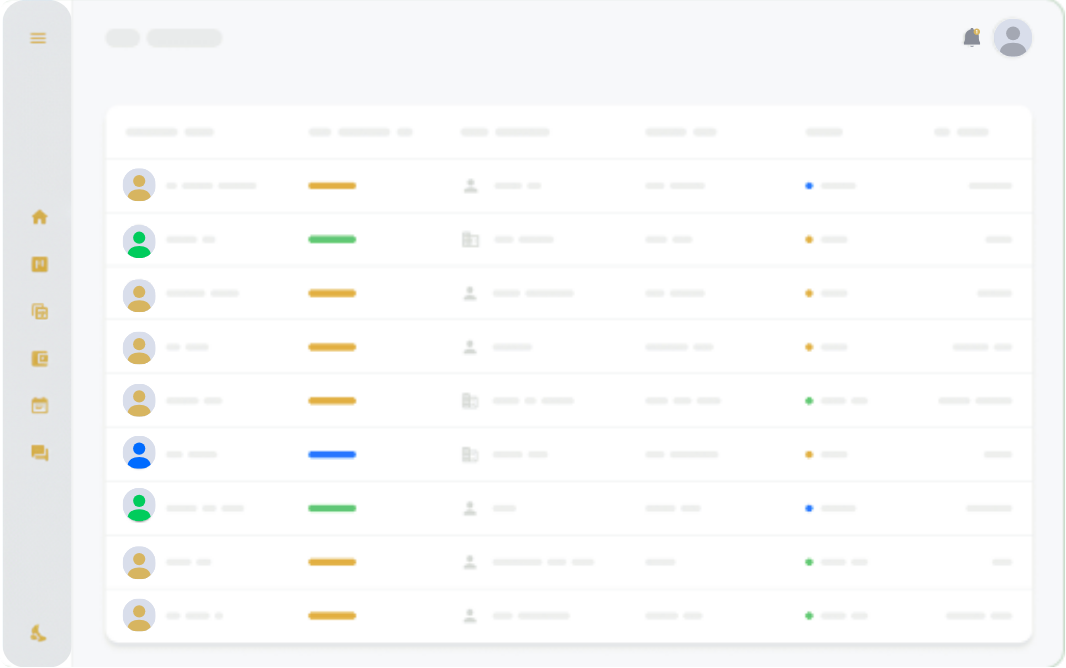Image resolution: width=1066 pixels, height=668 pixels.
Task: Open the stacked calculator pages sidebar icon
Action: pos(39,312)
